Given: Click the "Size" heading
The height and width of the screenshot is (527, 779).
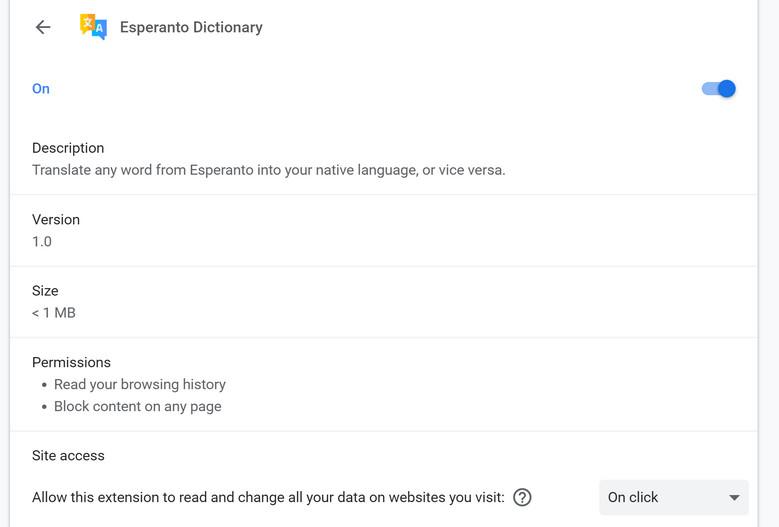Looking at the screenshot, I should pyautogui.click(x=46, y=291).
